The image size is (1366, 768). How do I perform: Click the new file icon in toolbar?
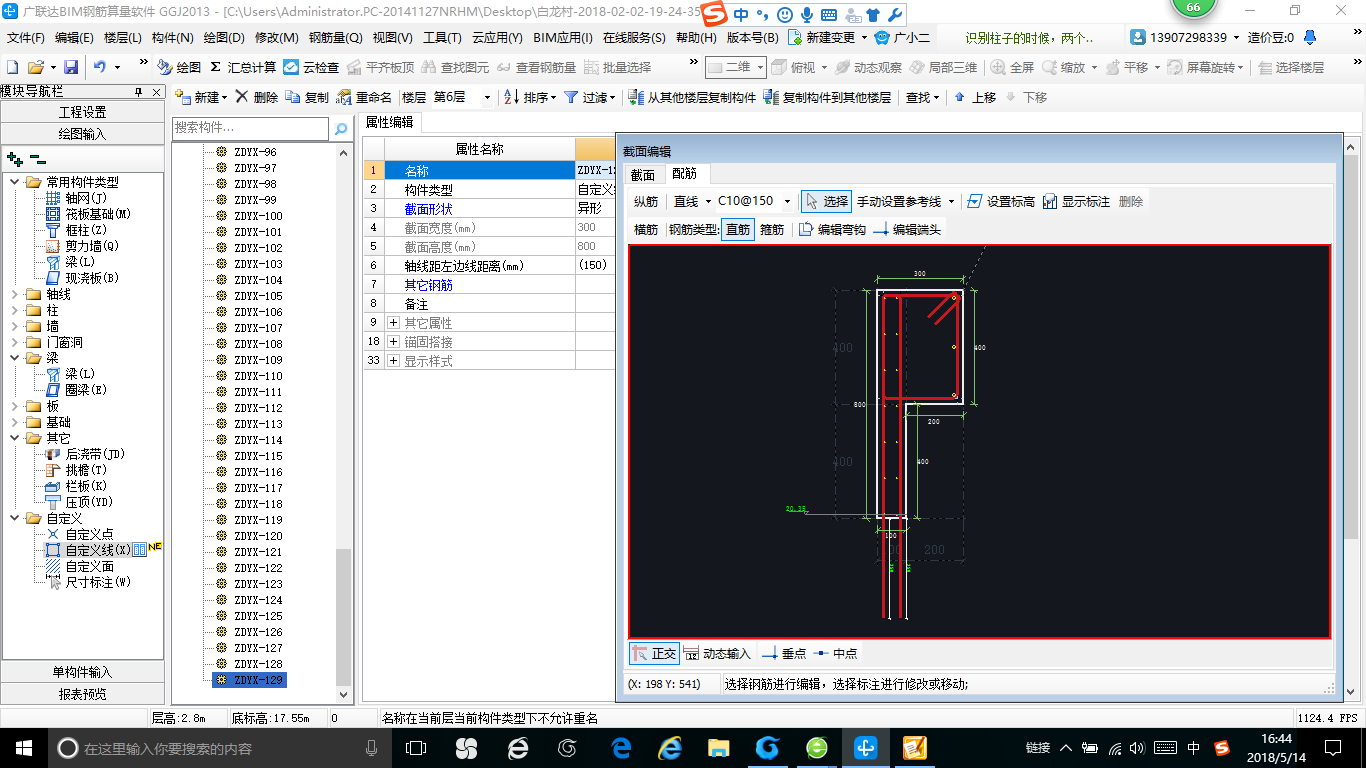tap(13, 67)
